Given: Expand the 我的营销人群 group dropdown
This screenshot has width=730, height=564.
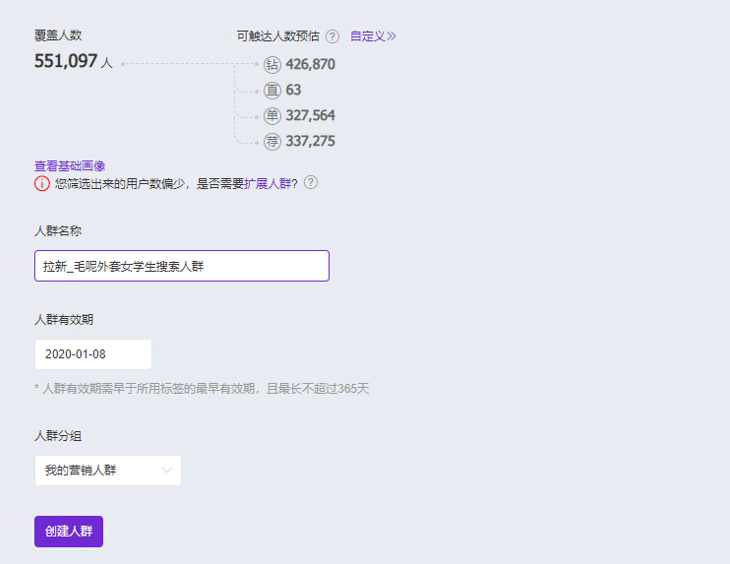Looking at the screenshot, I should point(108,470).
